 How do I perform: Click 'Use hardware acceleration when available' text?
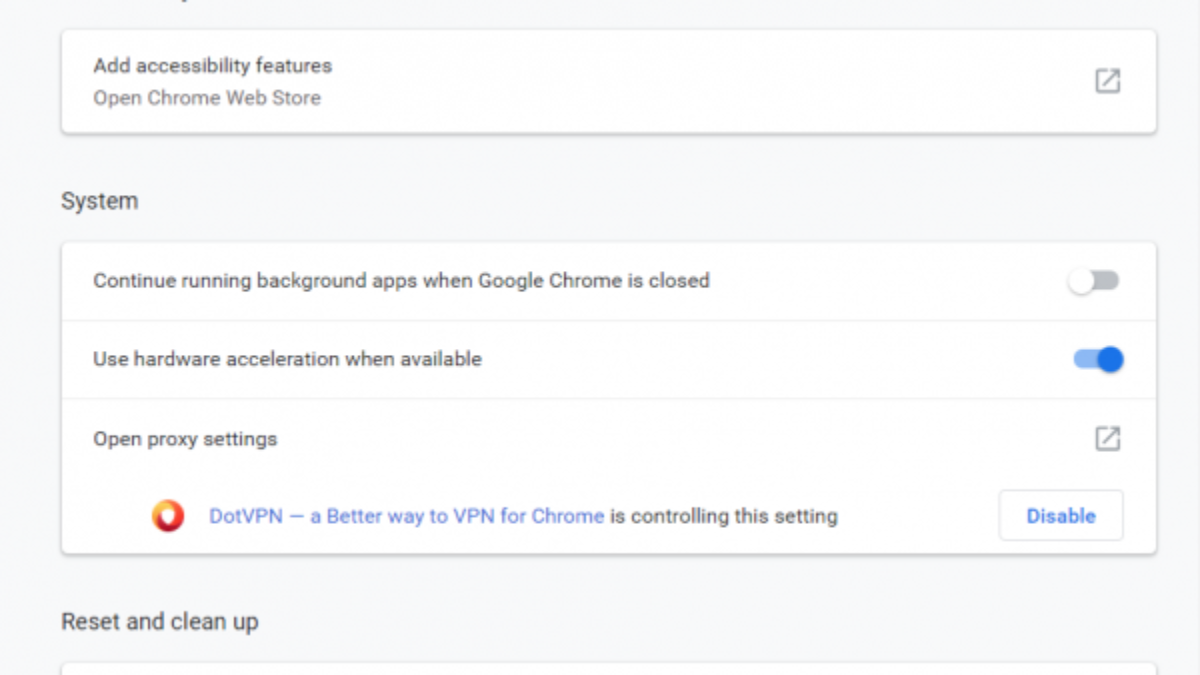click(287, 359)
